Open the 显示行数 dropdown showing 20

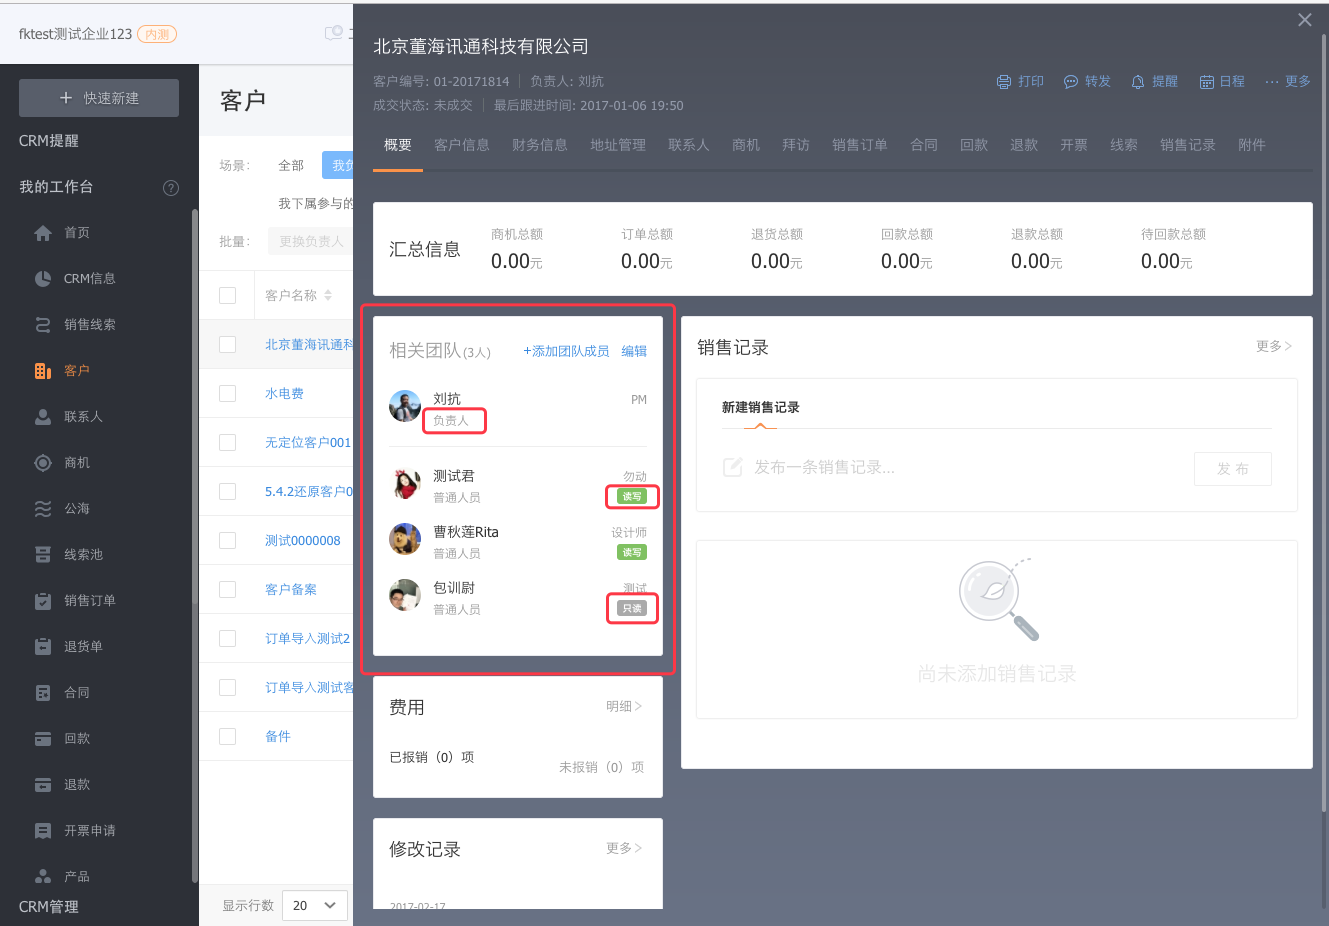point(315,905)
